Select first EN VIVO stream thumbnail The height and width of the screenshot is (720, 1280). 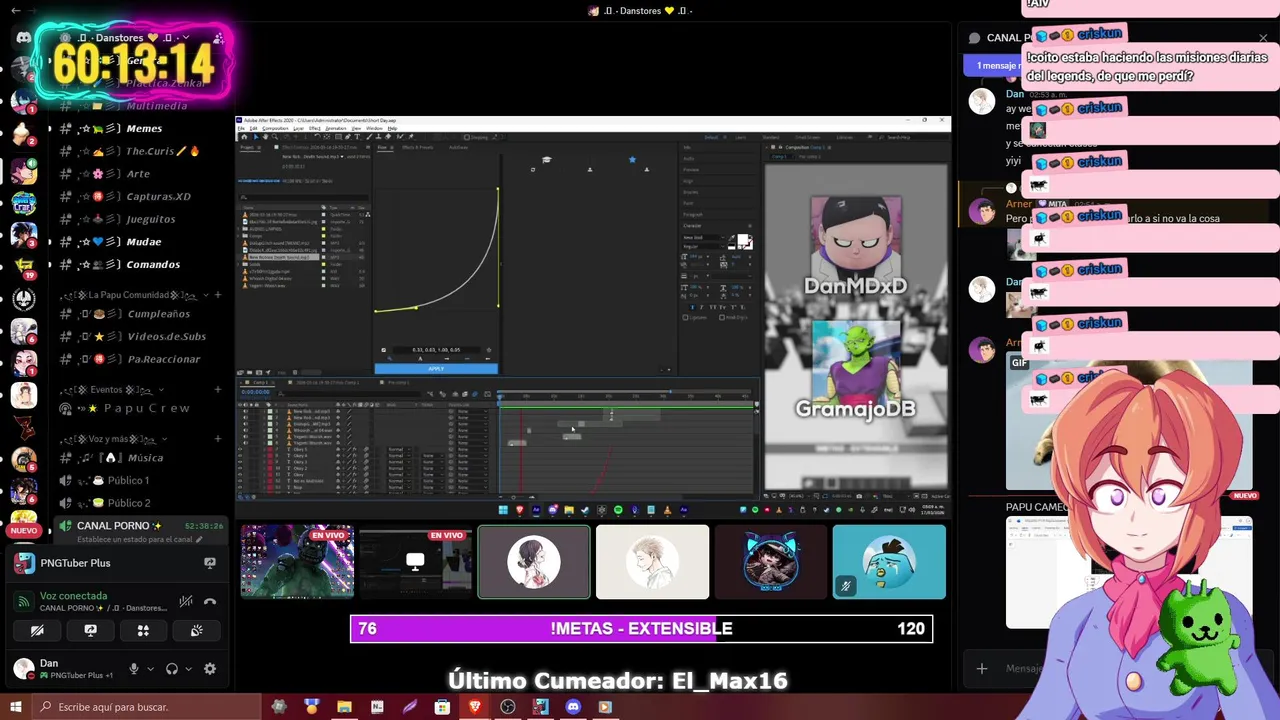(297, 562)
